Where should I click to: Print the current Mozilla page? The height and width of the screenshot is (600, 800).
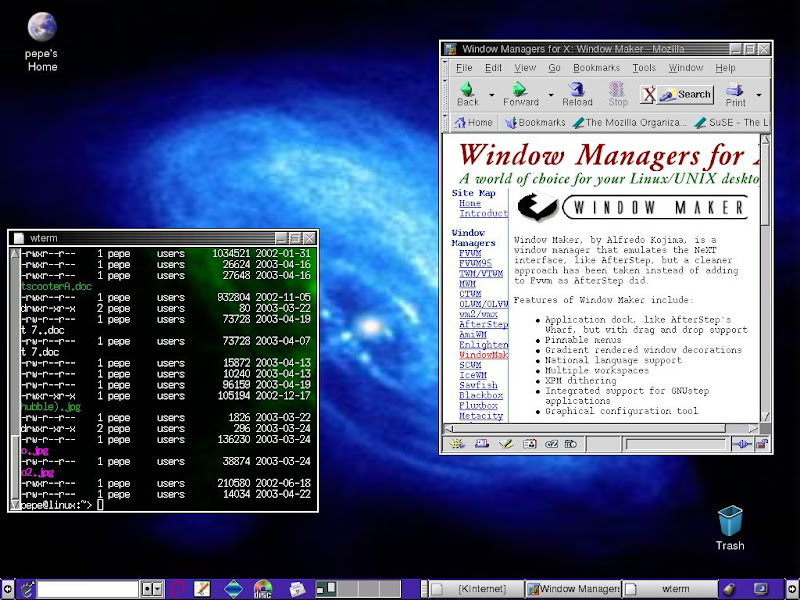coord(735,95)
